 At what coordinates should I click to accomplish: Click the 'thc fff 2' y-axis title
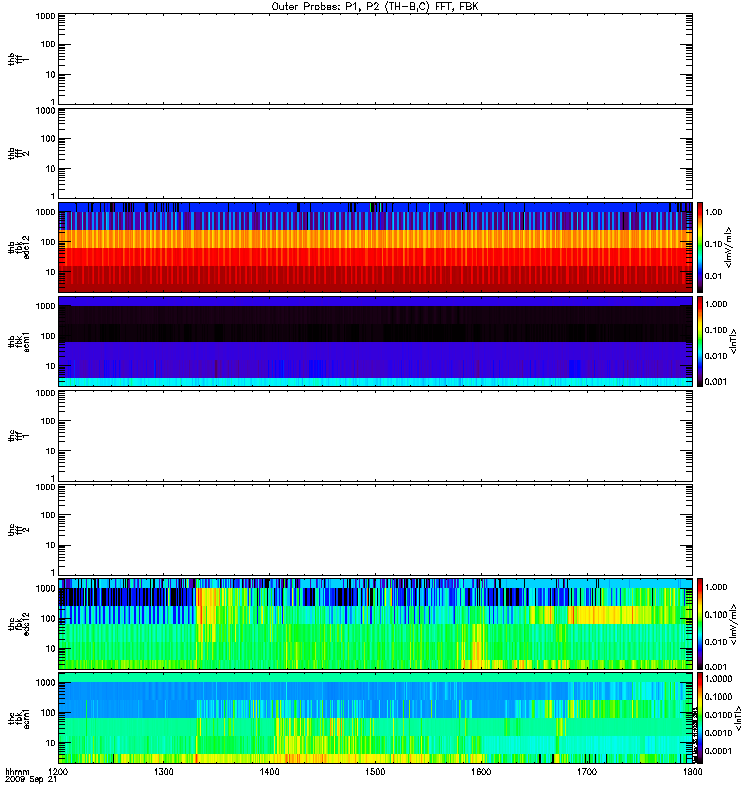(x=18, y=530)
